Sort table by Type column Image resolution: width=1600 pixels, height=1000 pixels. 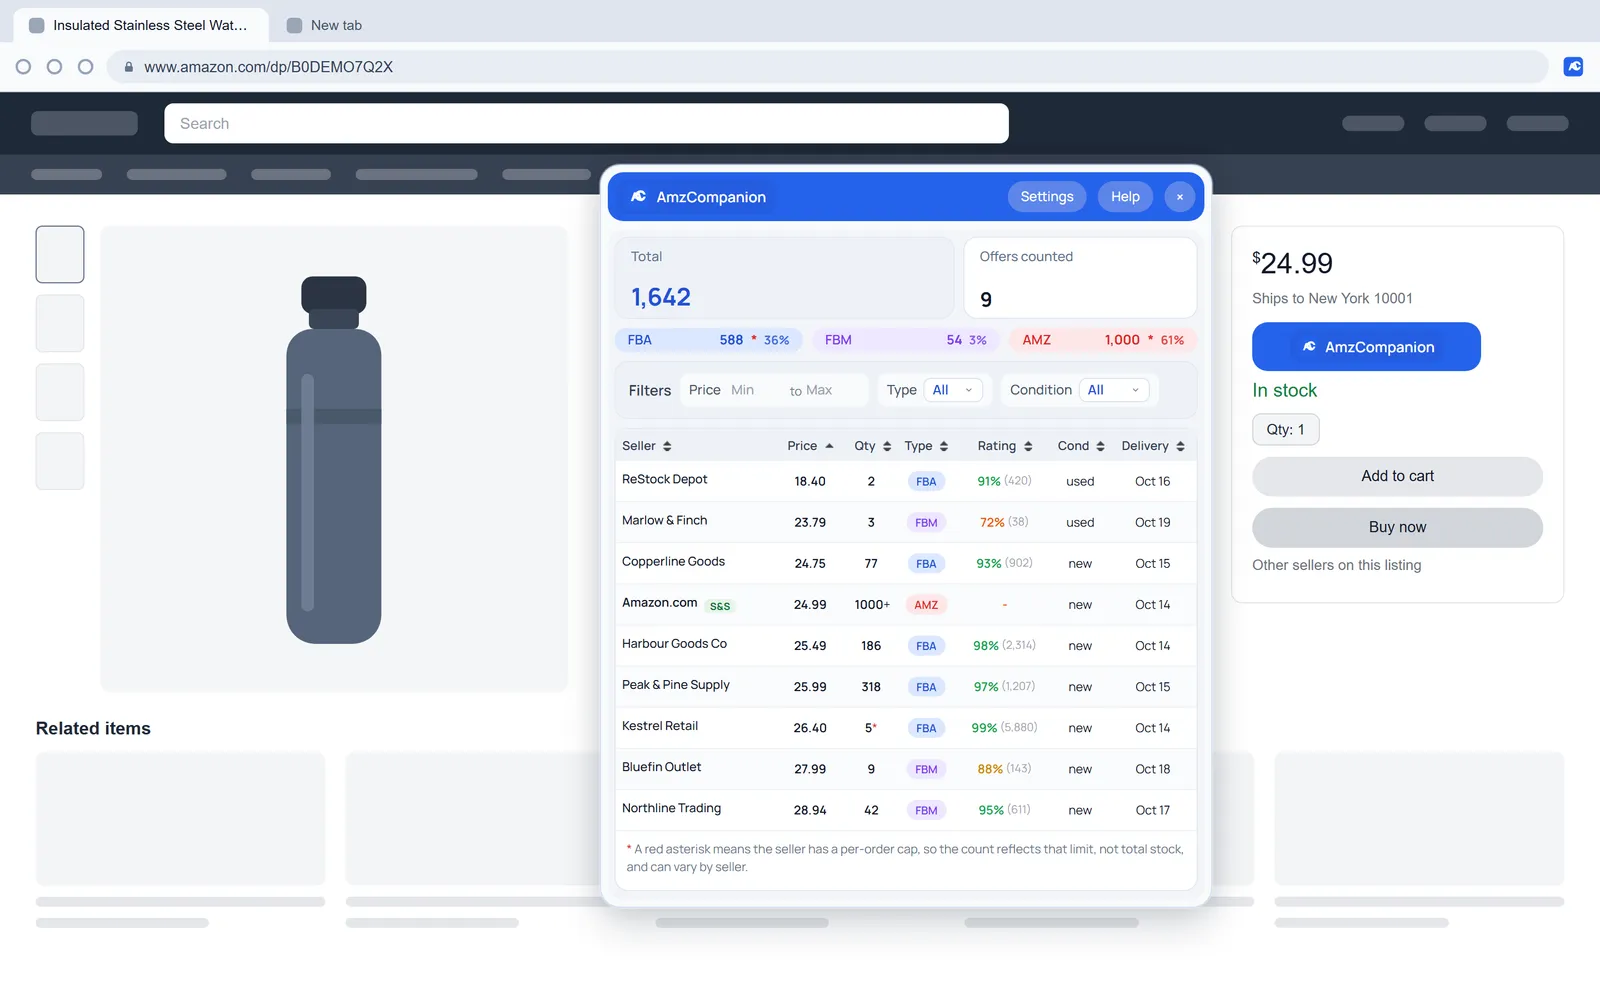tap(926, 446)
